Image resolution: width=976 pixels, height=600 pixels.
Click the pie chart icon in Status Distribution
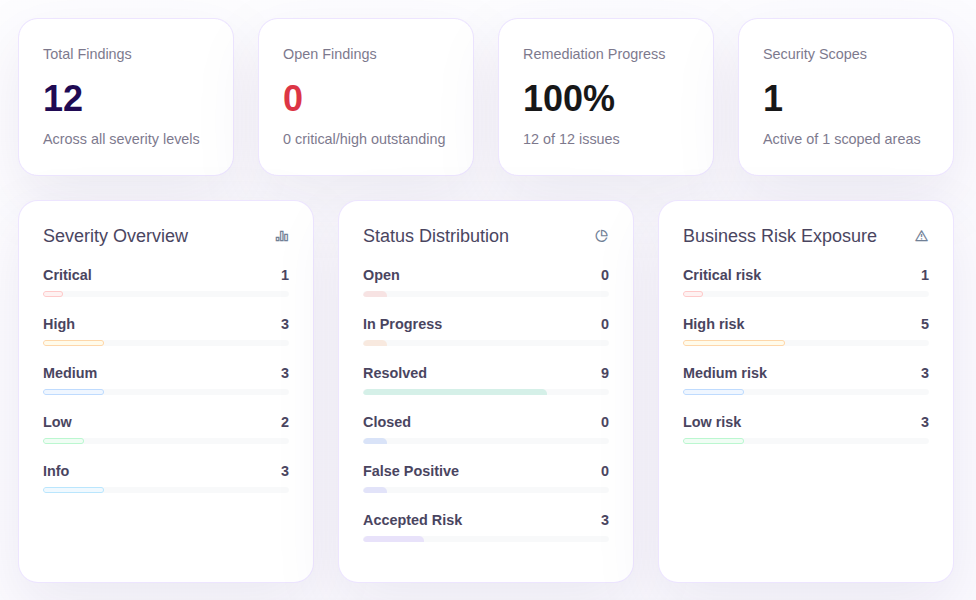[x=601, y=236]
